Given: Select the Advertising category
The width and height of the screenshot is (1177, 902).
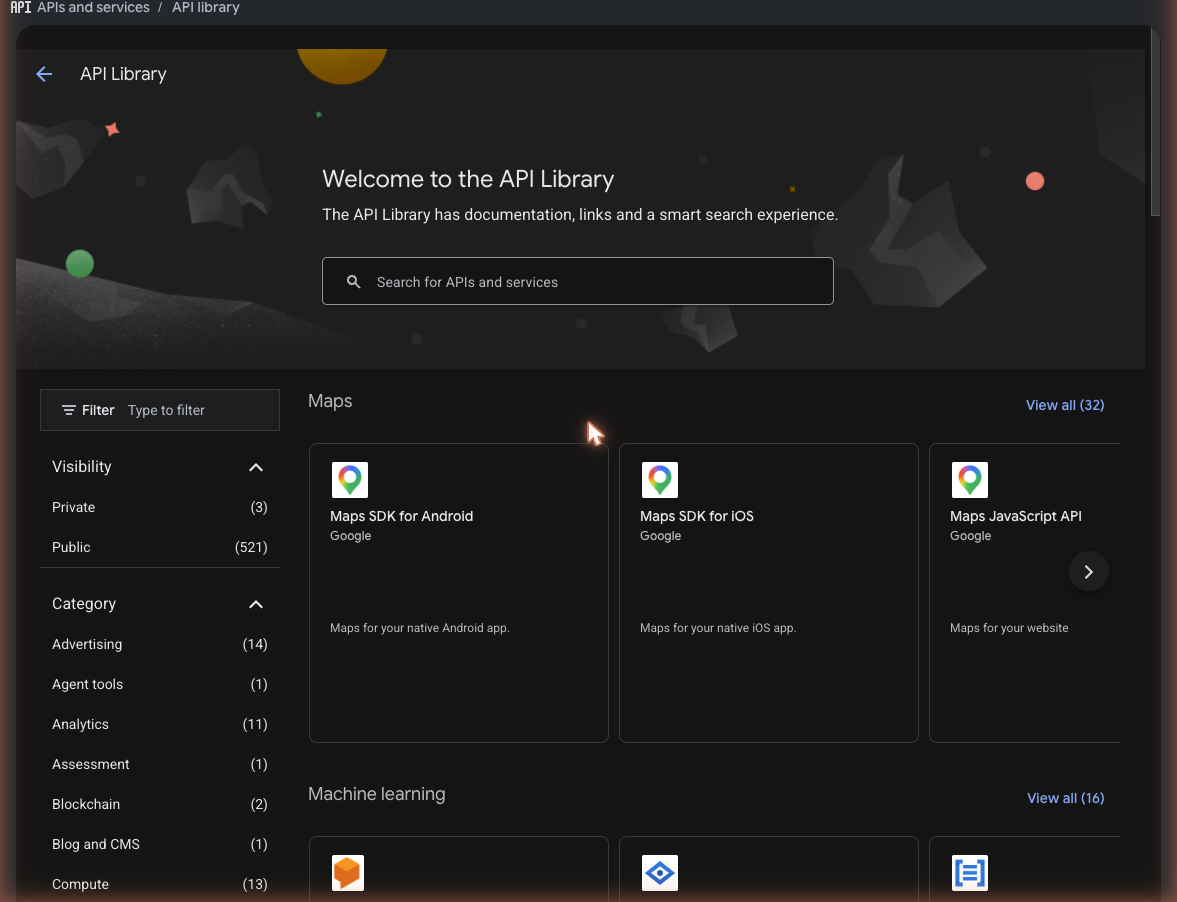Looking at the screenshot, I should click(x=160, y=644).
